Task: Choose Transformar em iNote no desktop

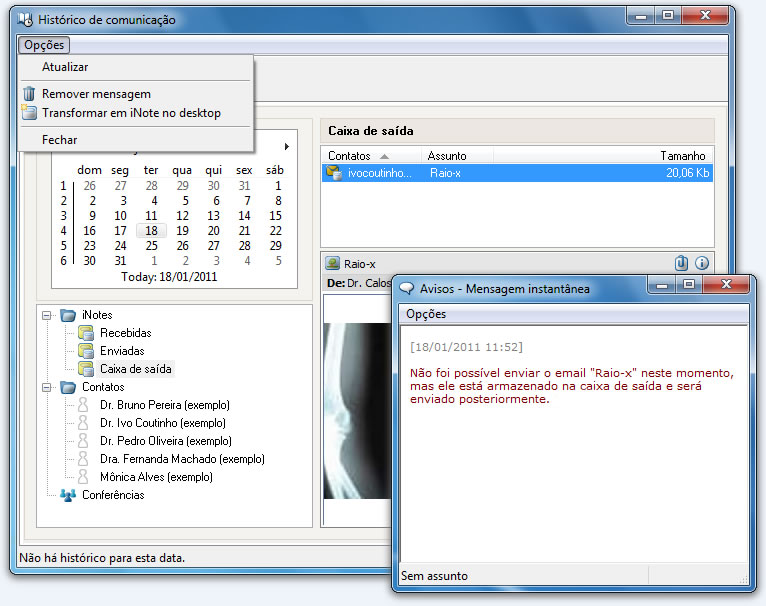Action: pos(131,113)
